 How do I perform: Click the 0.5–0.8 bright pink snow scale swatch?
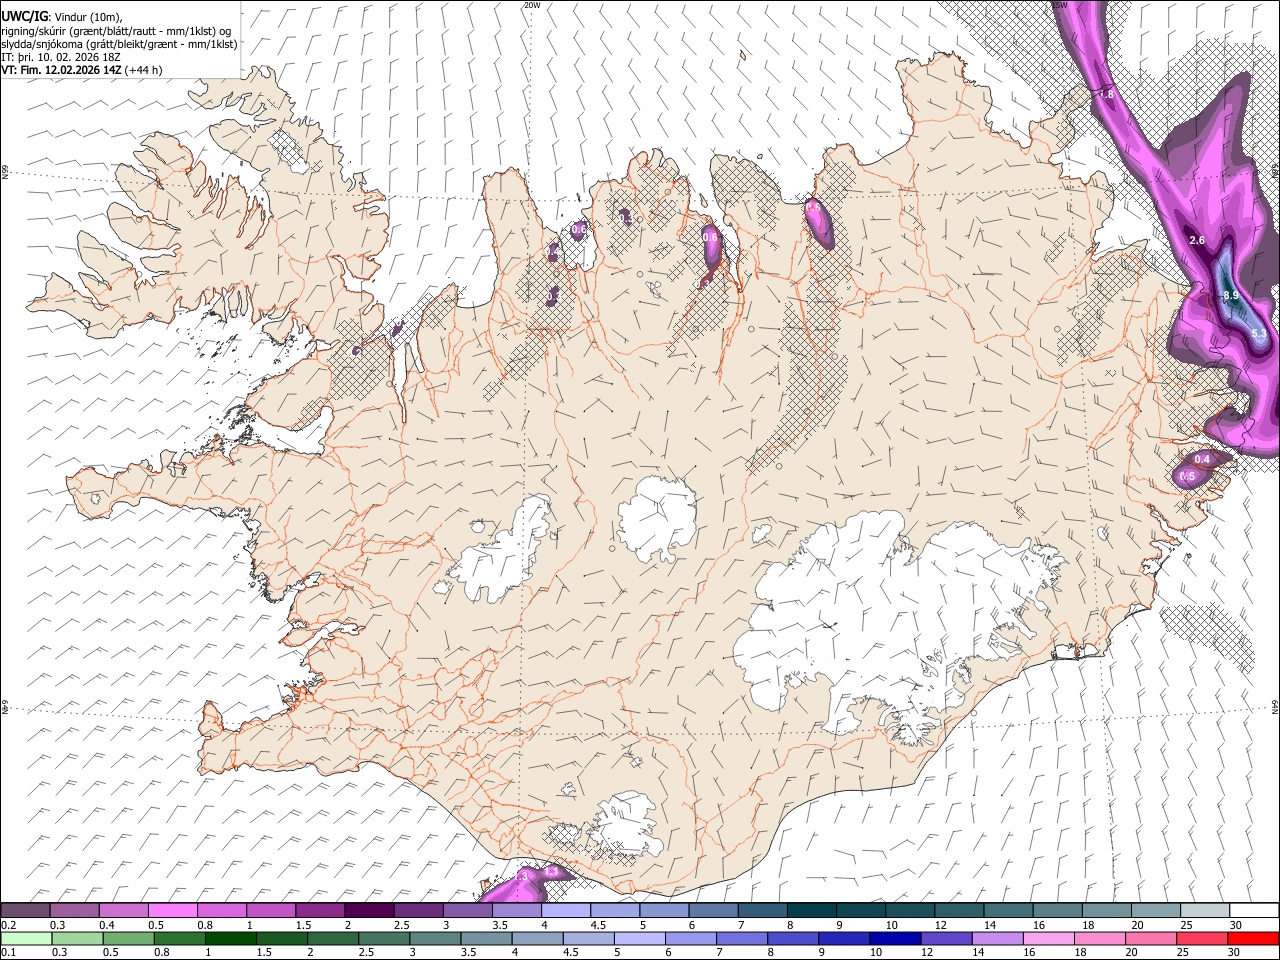173,911
